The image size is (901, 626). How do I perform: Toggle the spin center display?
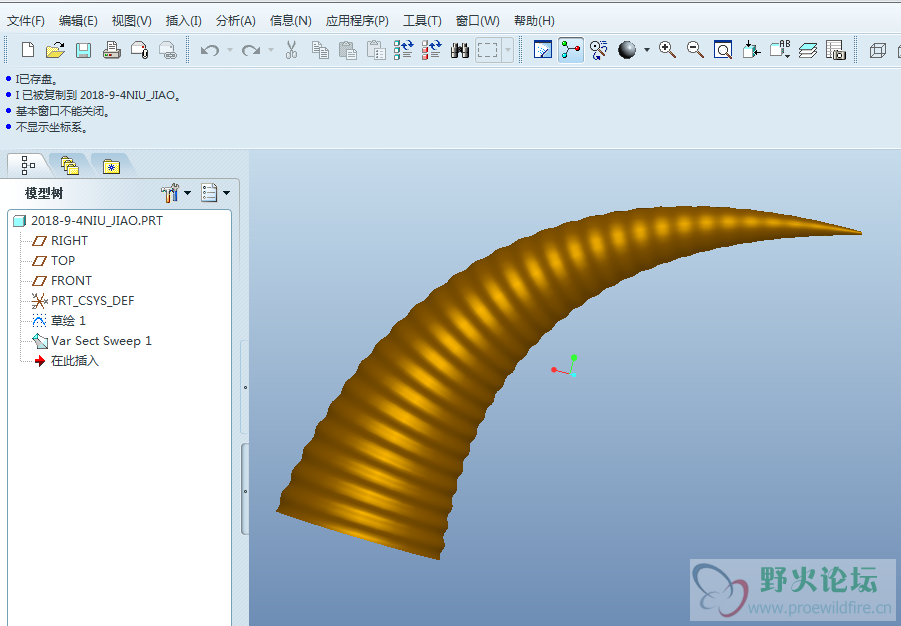(x=571, y=50)
